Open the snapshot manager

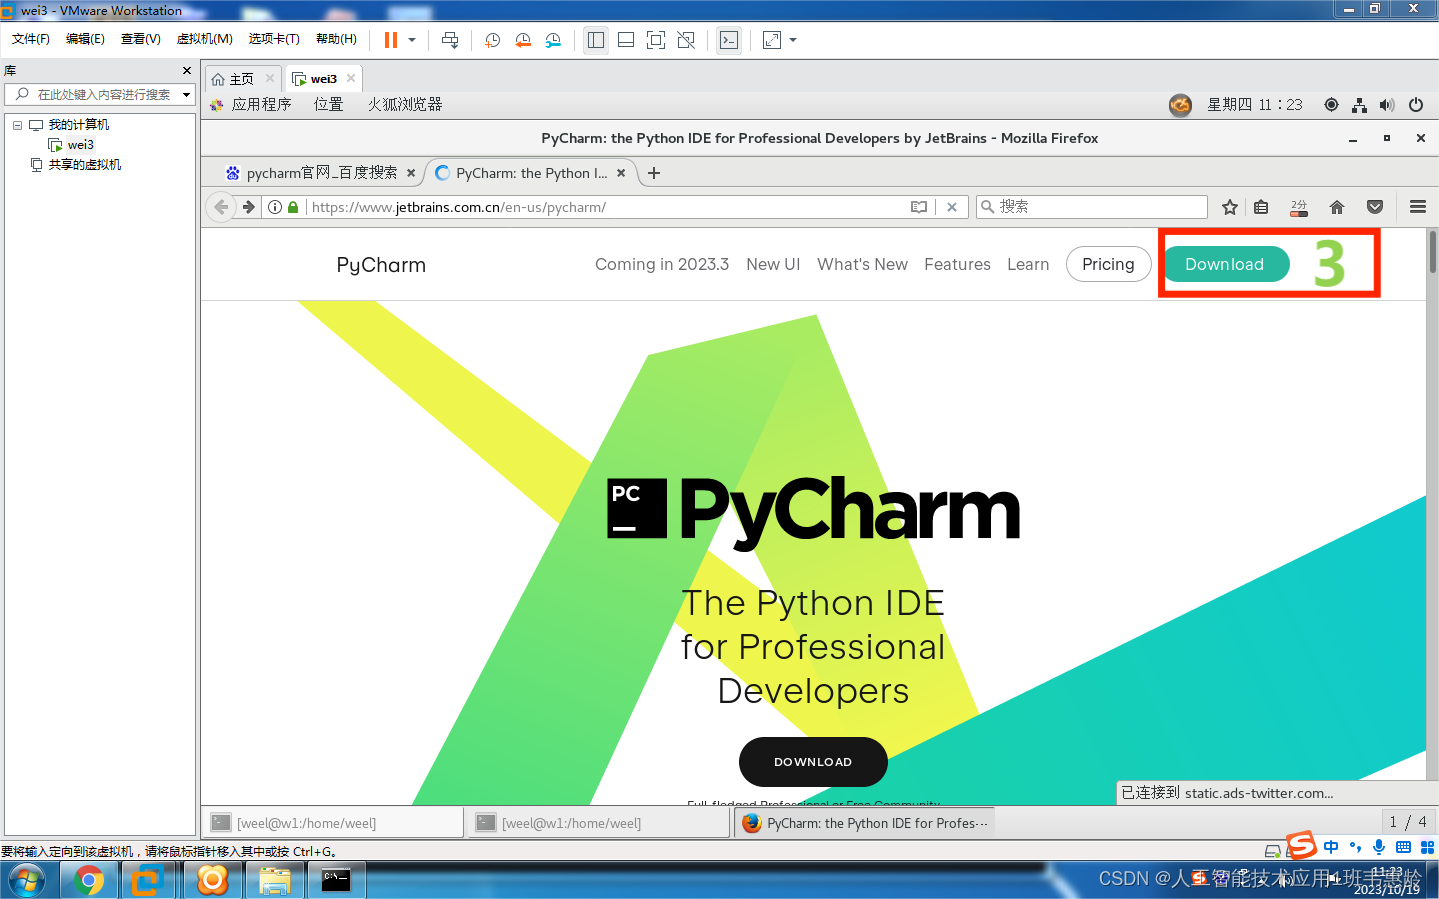point(553,40)
